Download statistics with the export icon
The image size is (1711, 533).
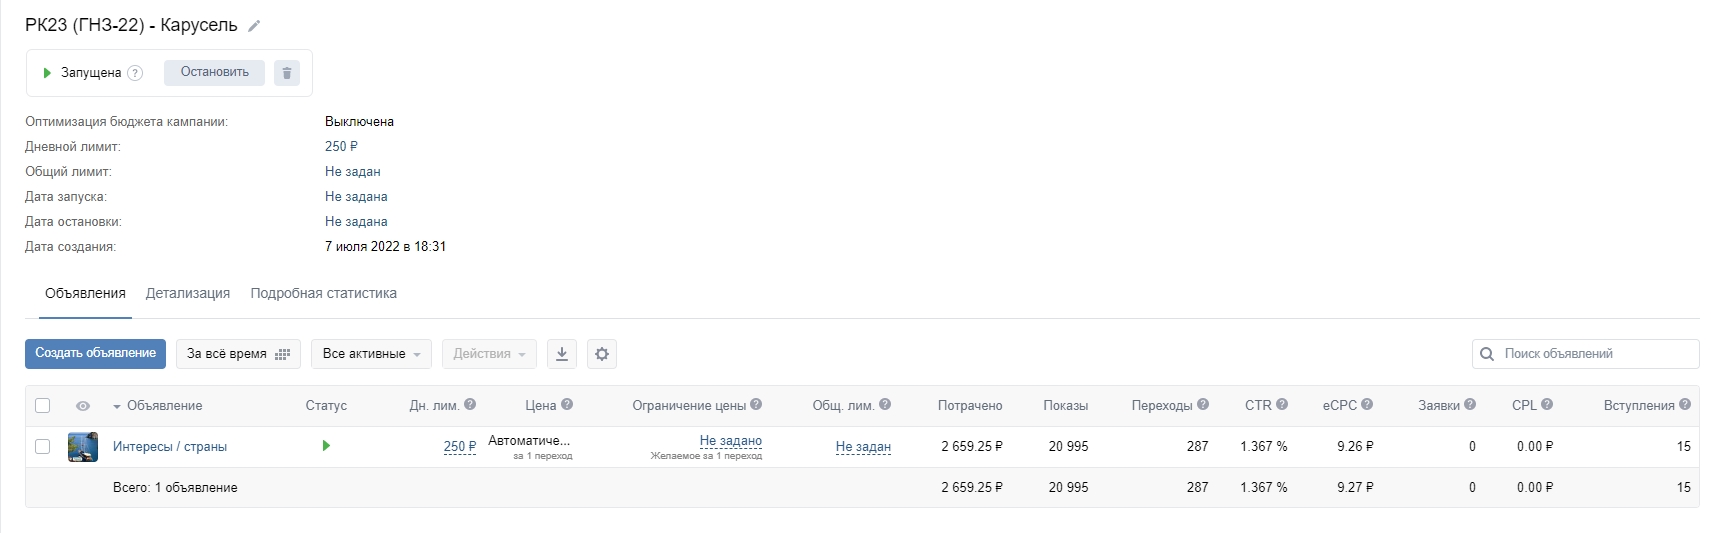point(562,354)
